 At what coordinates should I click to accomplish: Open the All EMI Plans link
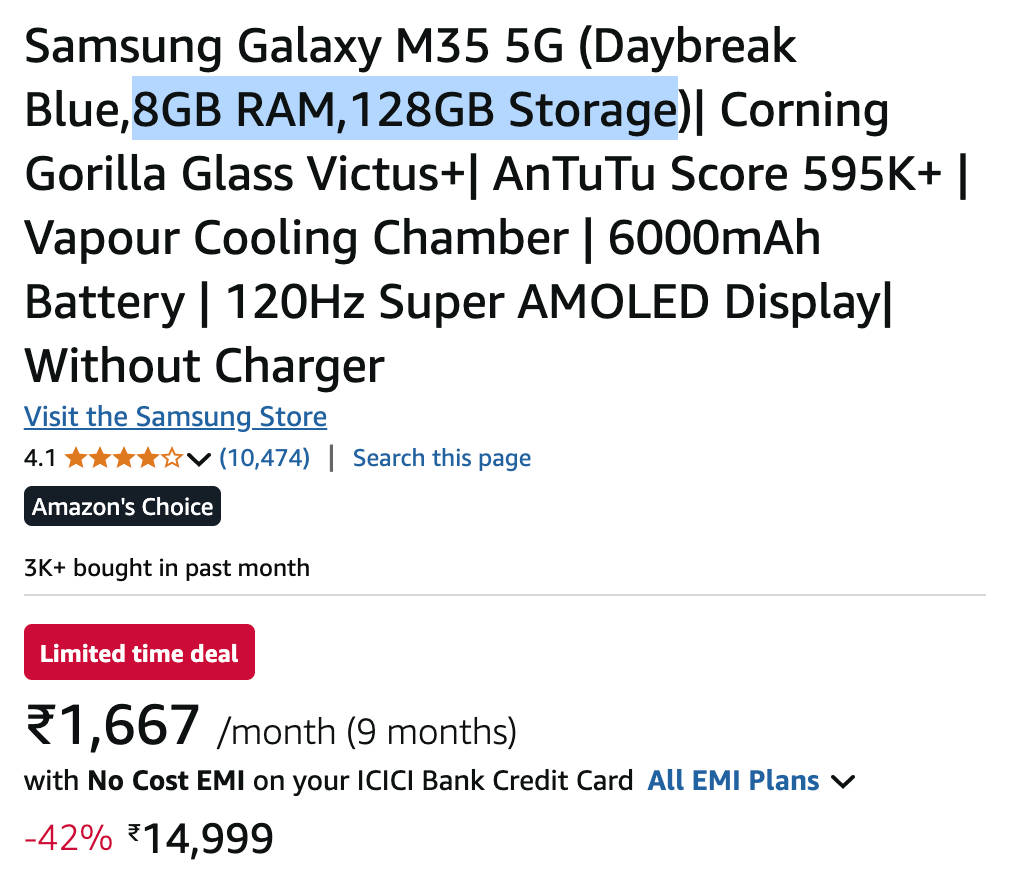point(733,780)
